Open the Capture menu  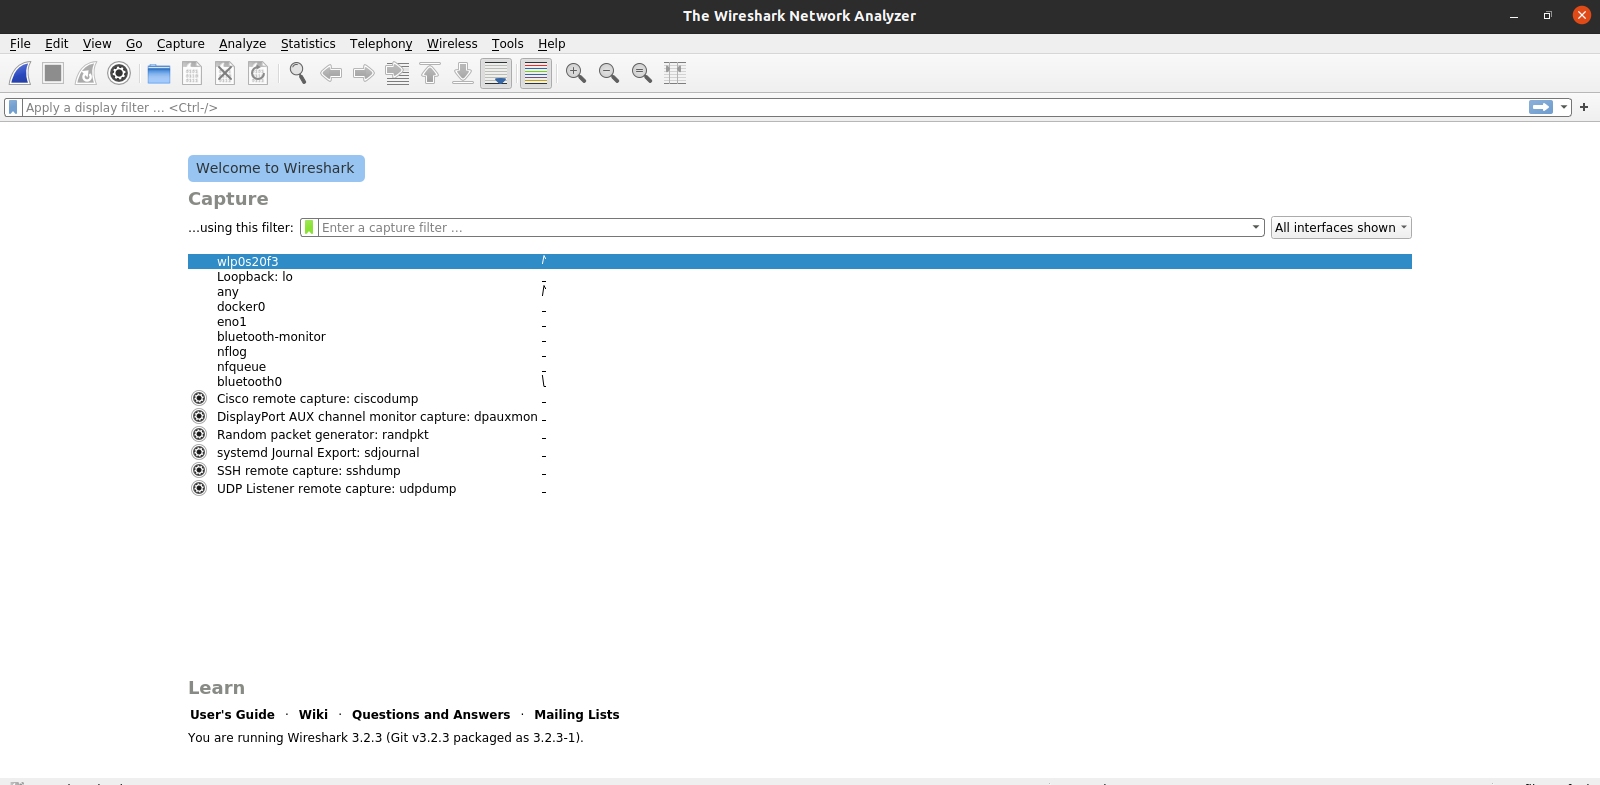(x=181, y=44)
